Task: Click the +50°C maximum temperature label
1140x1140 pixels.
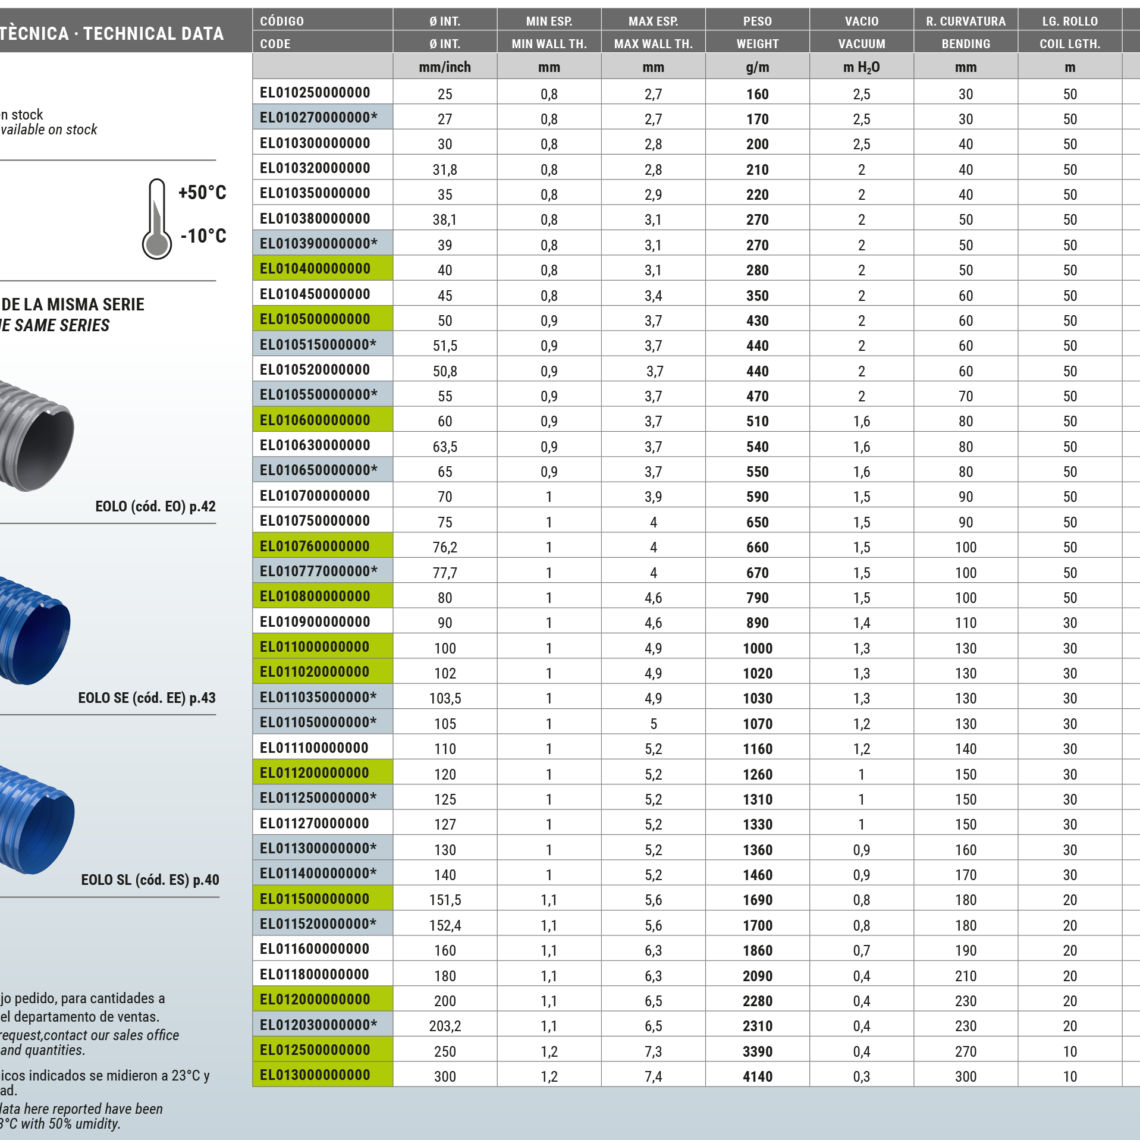Action: click(x=202, y=193)
